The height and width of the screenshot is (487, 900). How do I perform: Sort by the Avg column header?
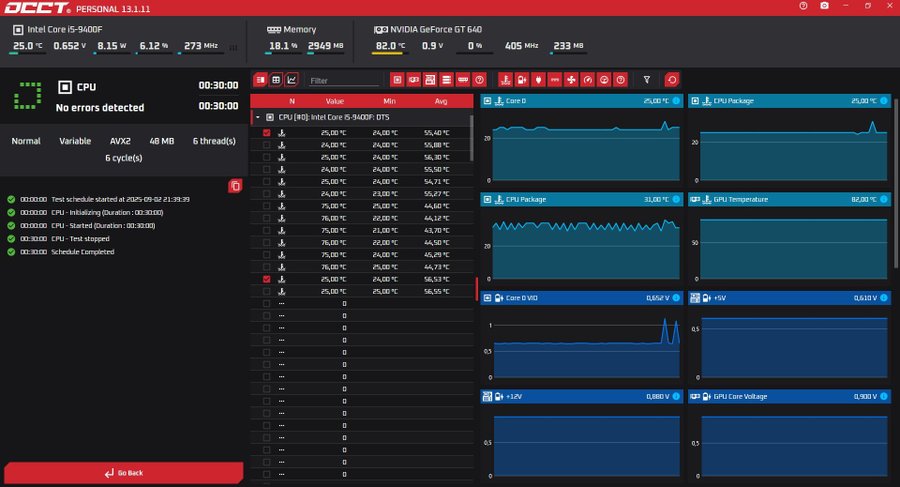click(x=441, y=101)
